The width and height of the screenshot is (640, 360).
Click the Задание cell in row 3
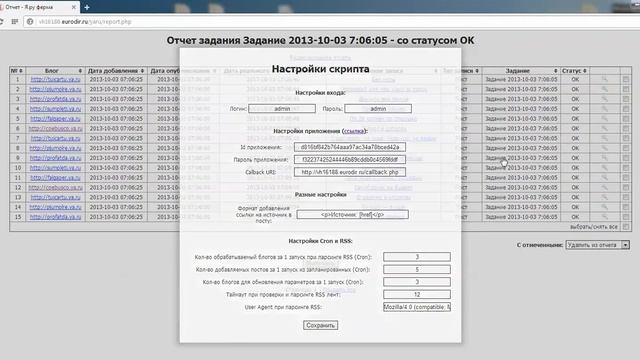tap(521, 99)
